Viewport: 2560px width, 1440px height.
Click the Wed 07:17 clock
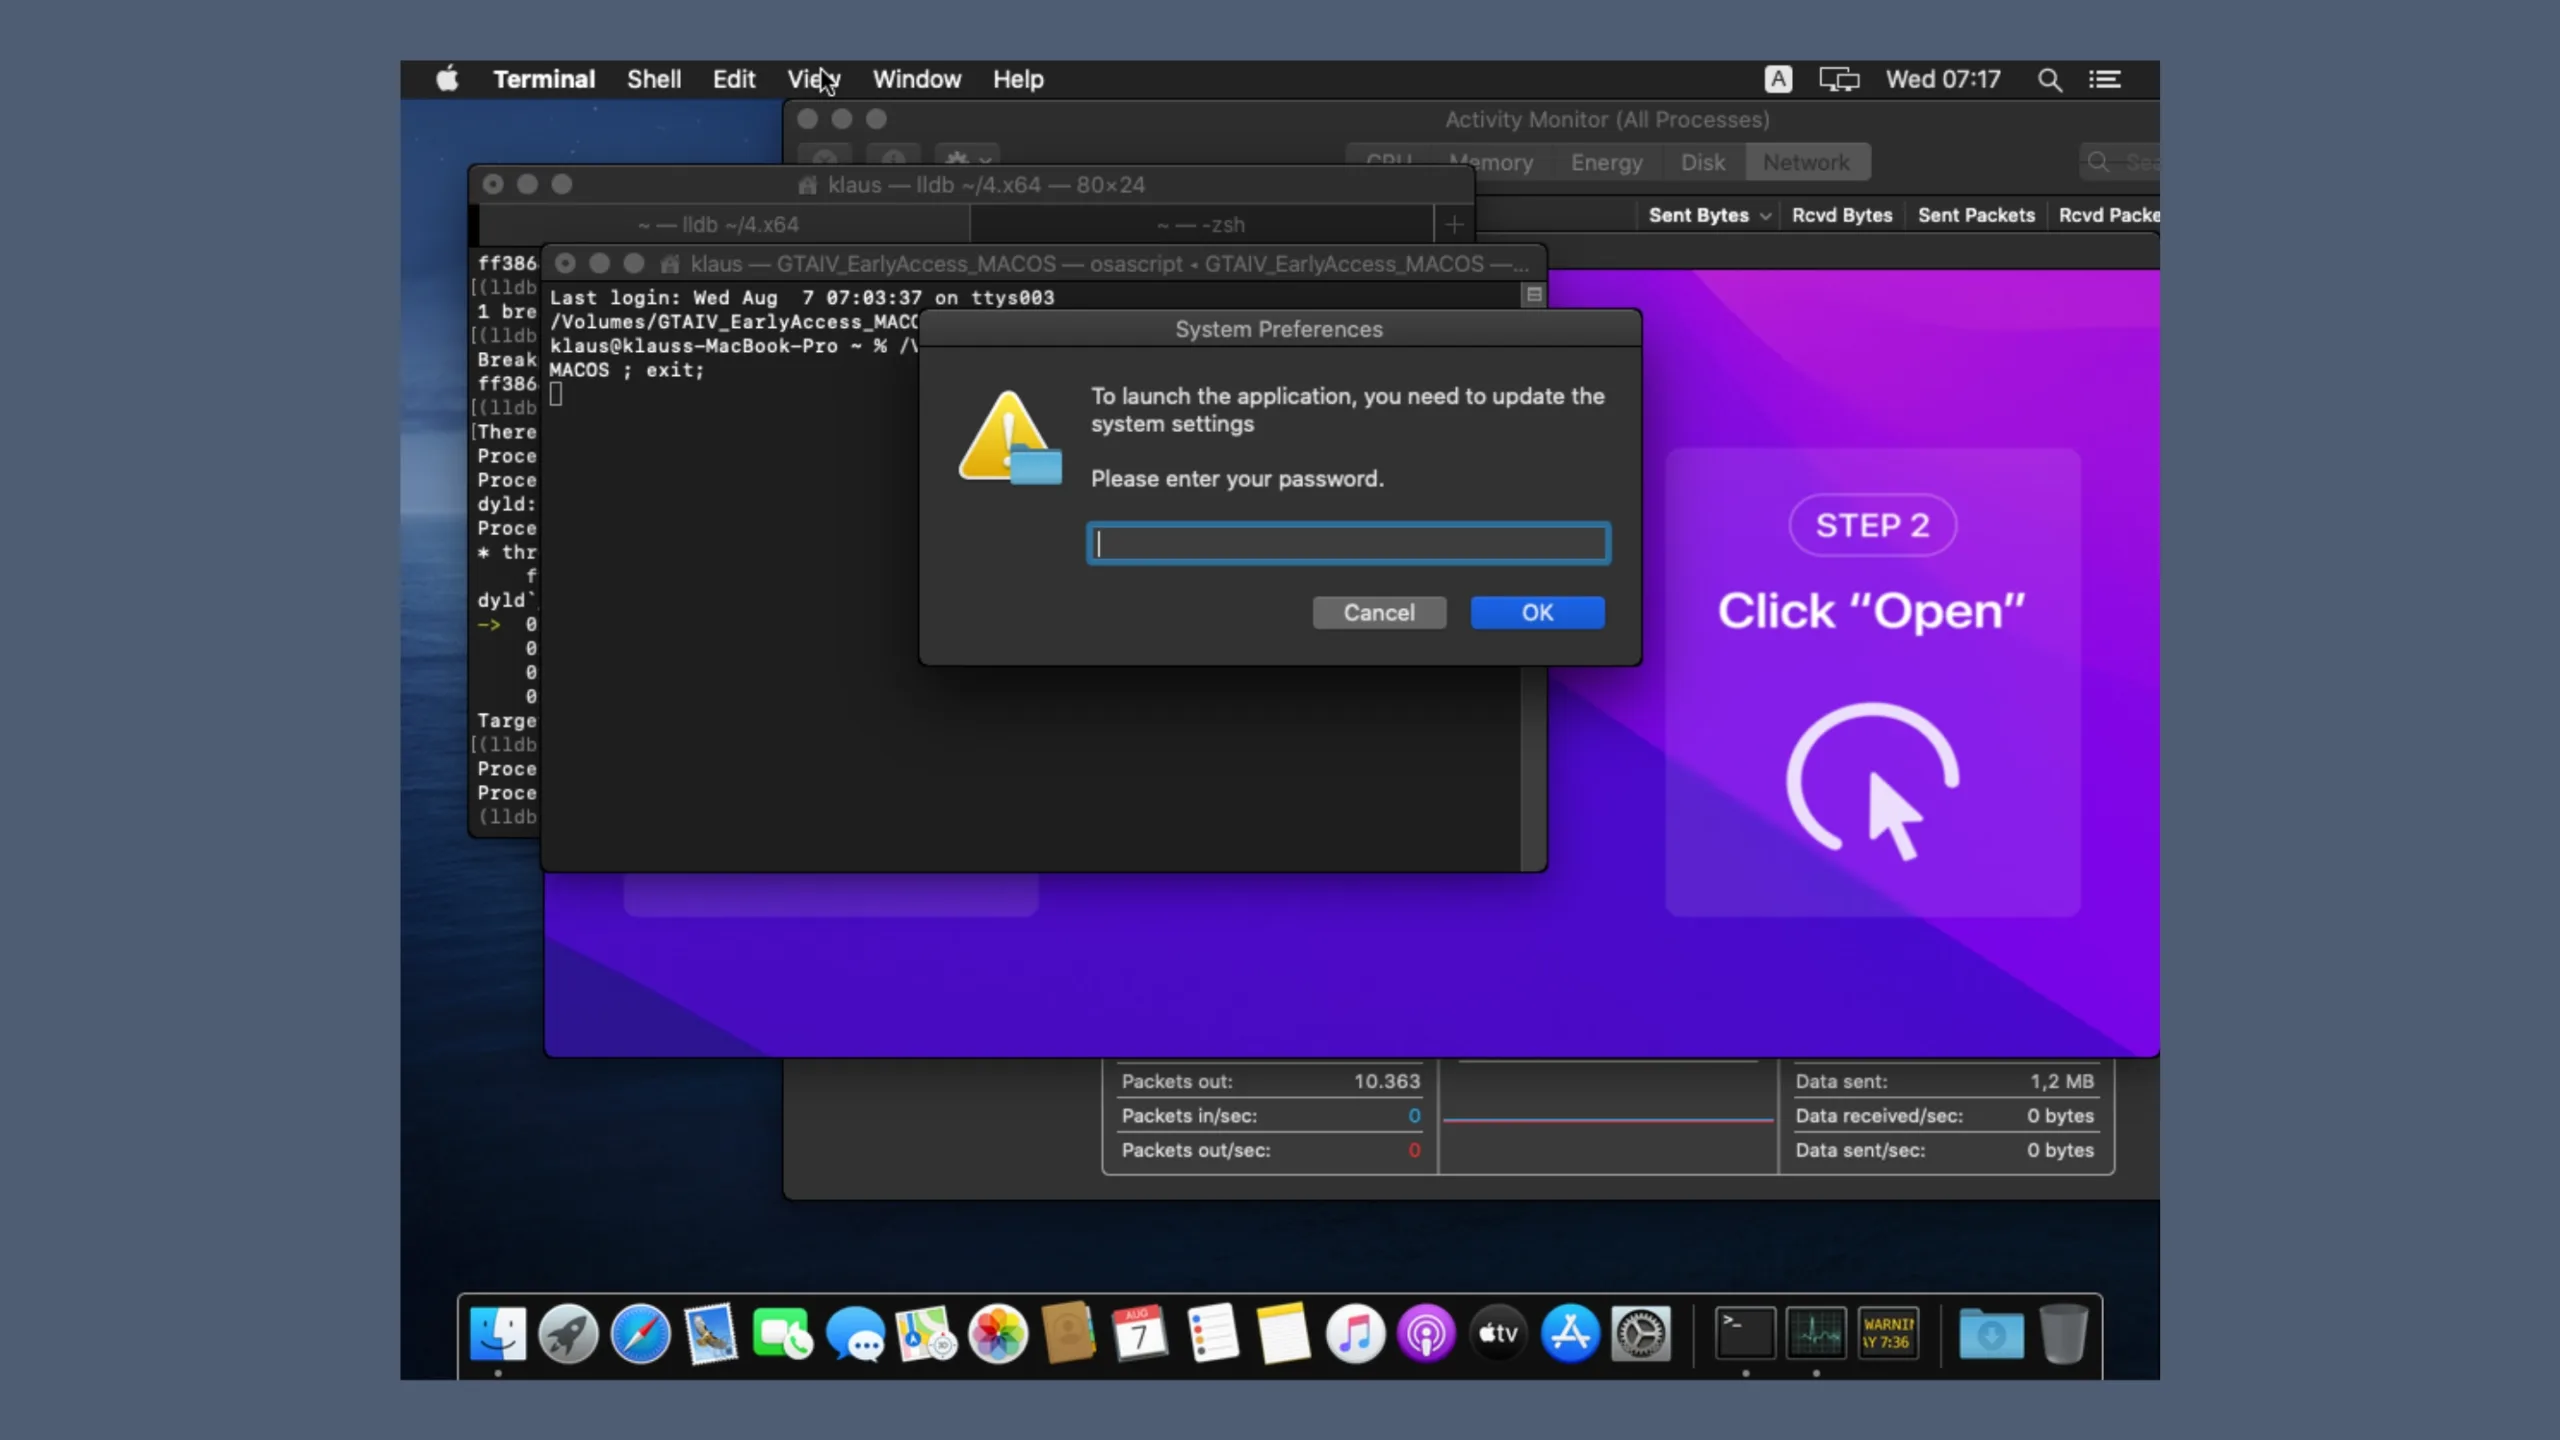1943,79
